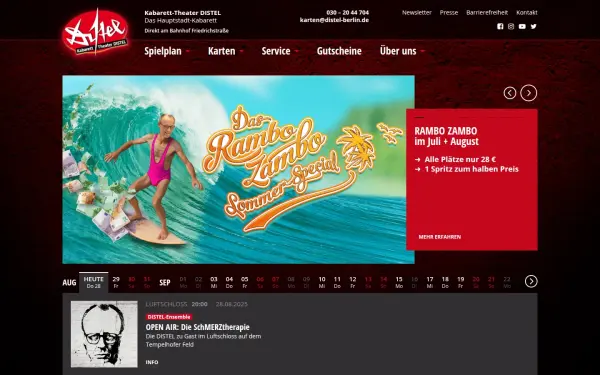Open the YouTube icon in header
This screenshot has height=375, width=600.
(522, 26)
